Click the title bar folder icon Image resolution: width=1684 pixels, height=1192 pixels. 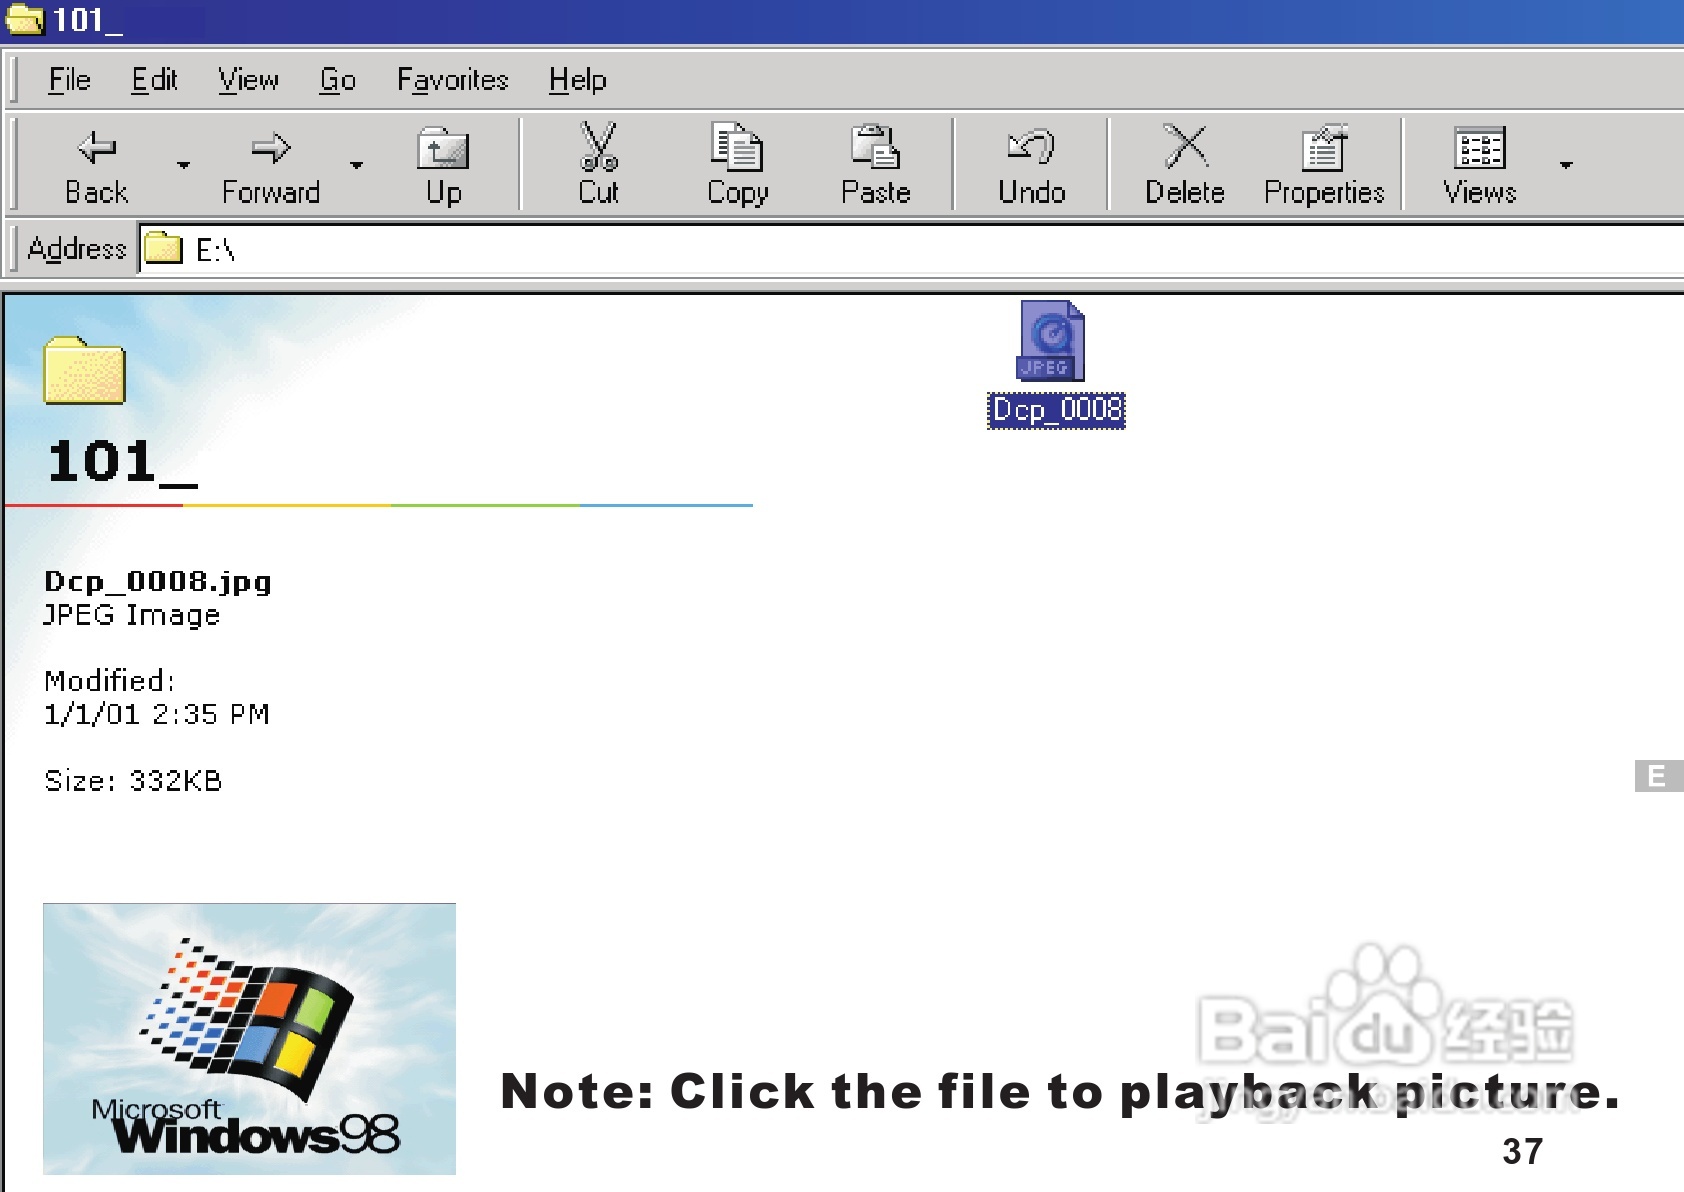click(24, 19)
